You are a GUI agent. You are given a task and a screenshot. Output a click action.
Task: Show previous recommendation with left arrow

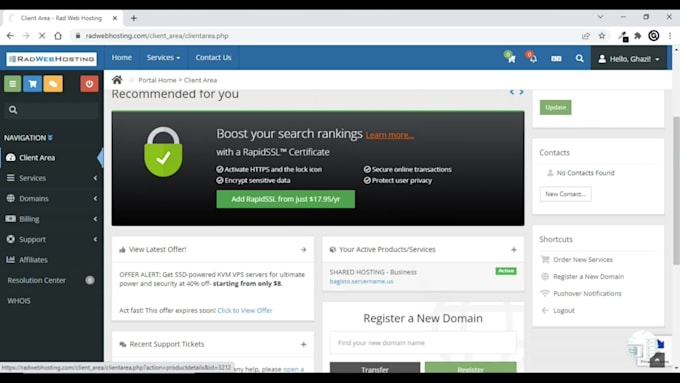512,92
